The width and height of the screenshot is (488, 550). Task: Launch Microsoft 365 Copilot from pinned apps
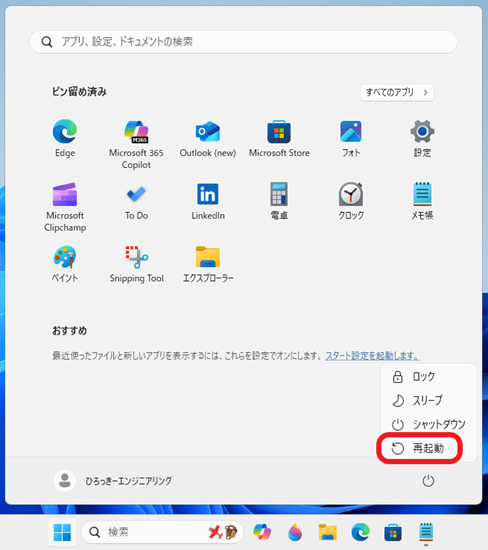click(136, 144)
